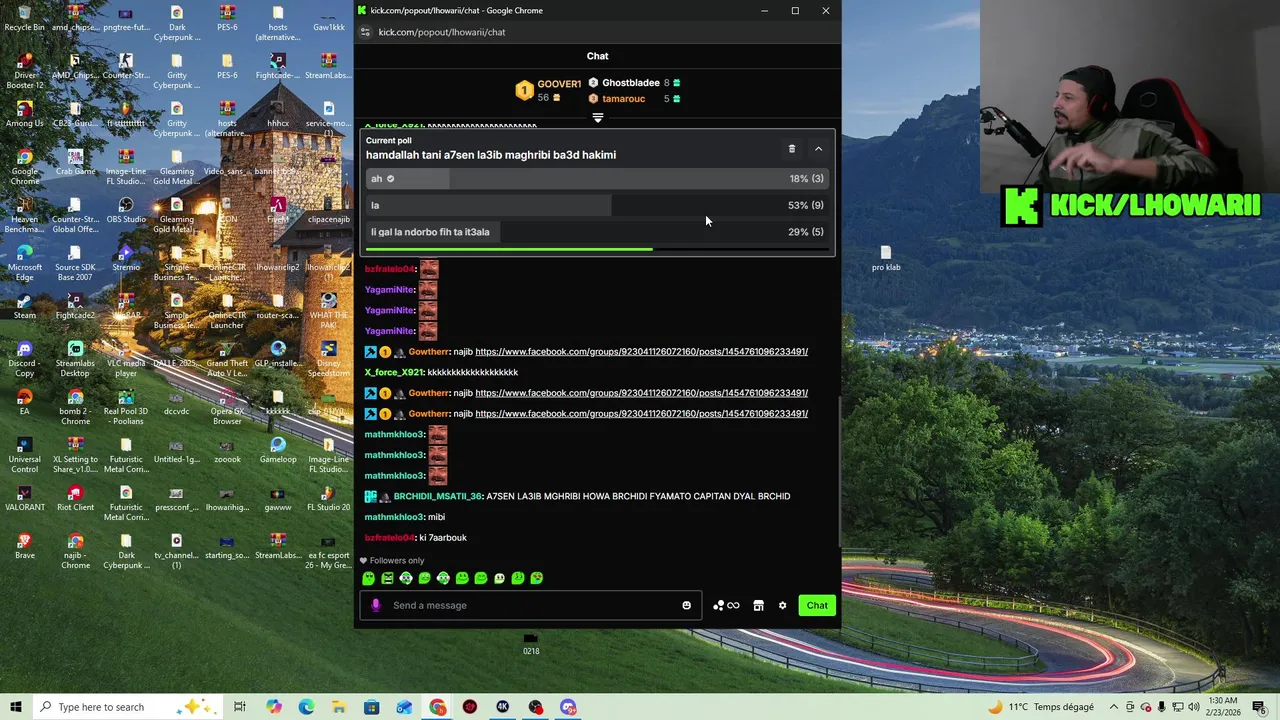Select Opera GX Browser shortcut

(x=227, y=407)
